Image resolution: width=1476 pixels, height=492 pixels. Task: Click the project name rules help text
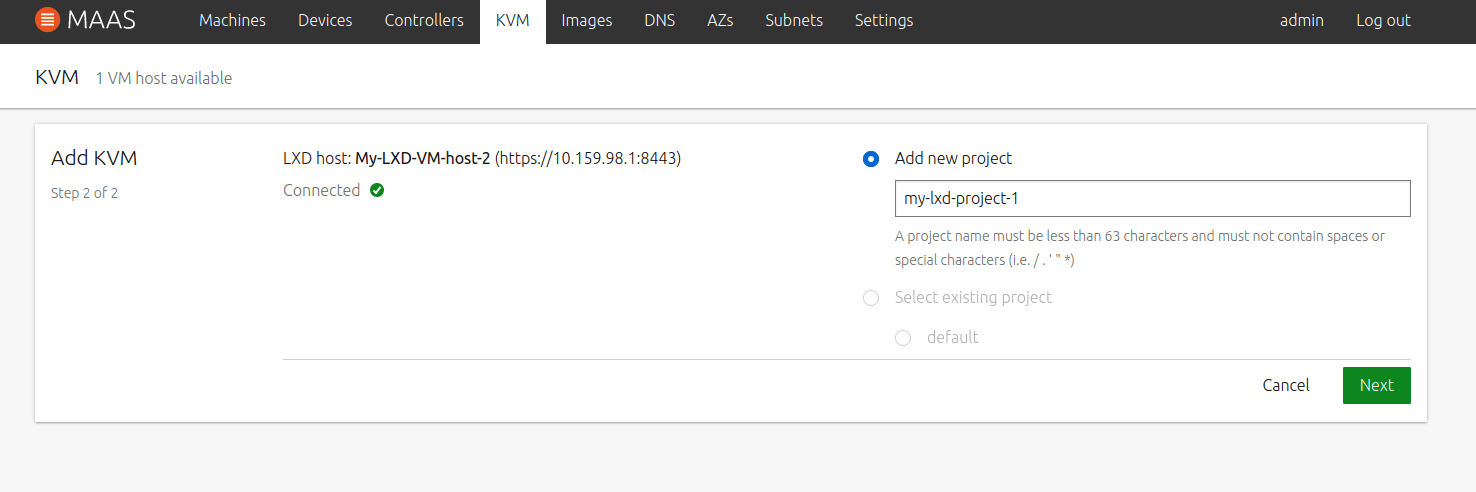(1140, 248)
